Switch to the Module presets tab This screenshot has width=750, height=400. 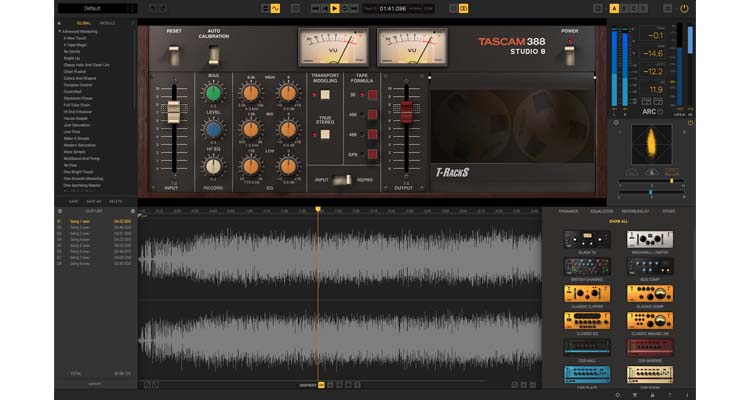click(x=107, y=22)
